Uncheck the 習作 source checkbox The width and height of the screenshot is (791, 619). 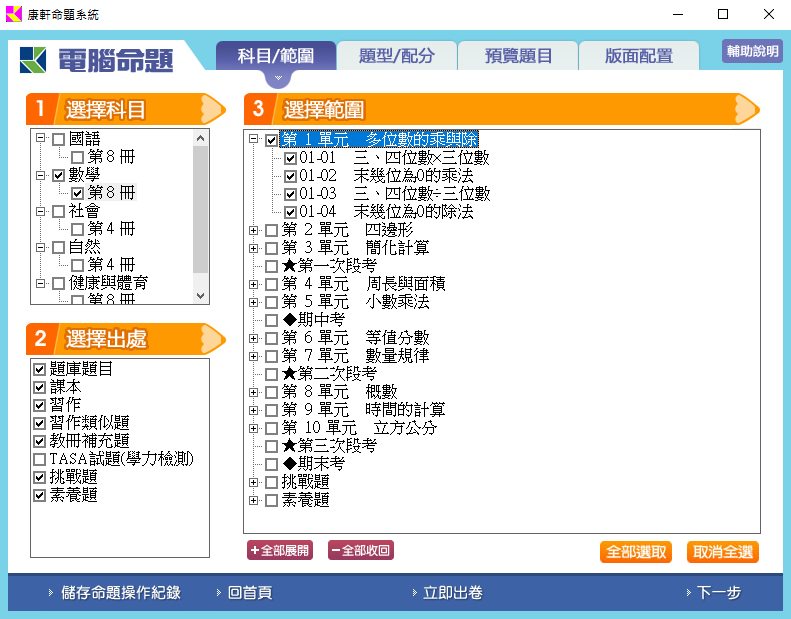pos(39,406)
